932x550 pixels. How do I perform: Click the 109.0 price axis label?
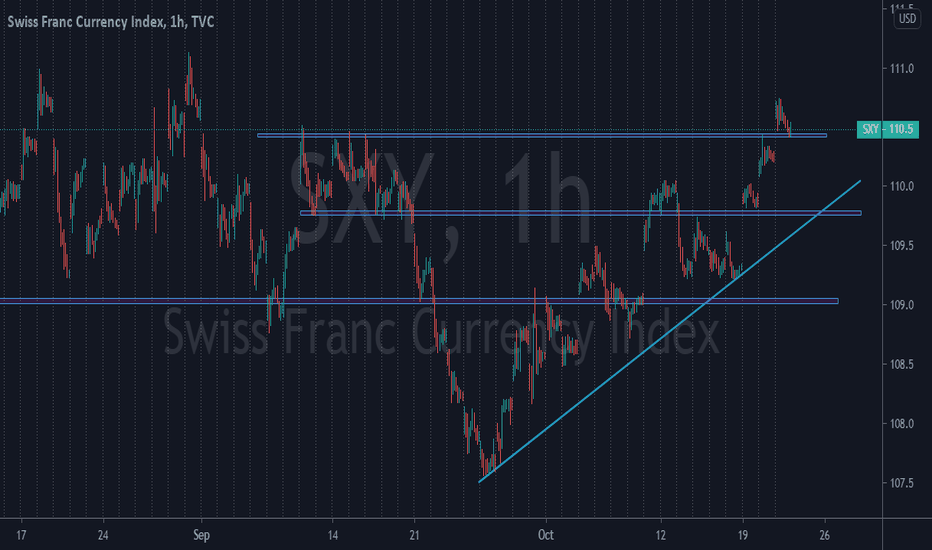click(902, 304)
